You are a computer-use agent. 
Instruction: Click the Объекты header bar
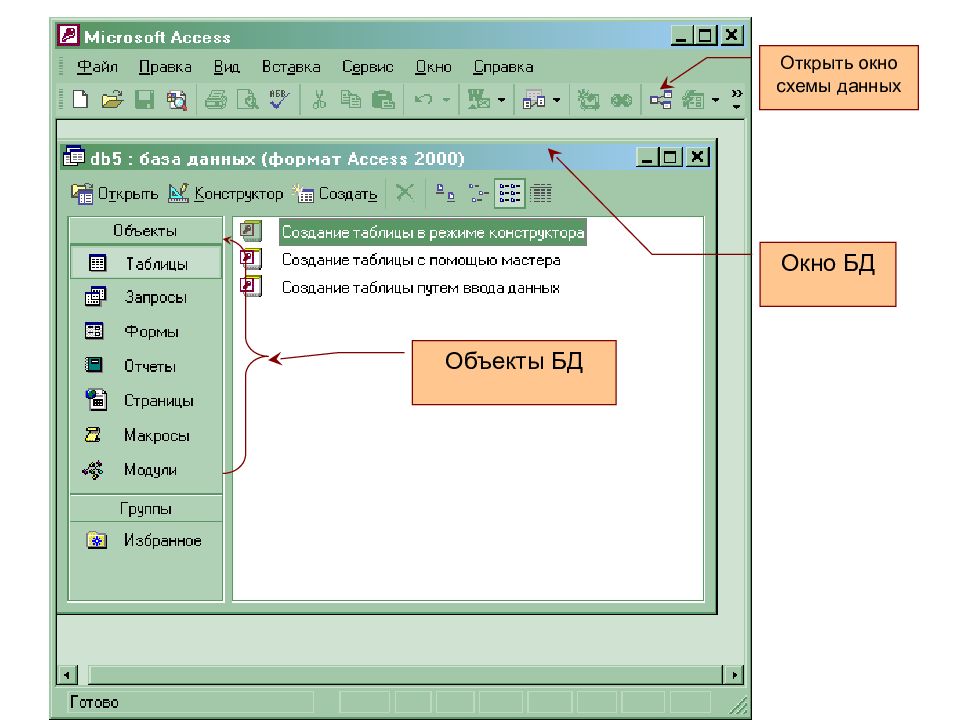tap(145, 230)
